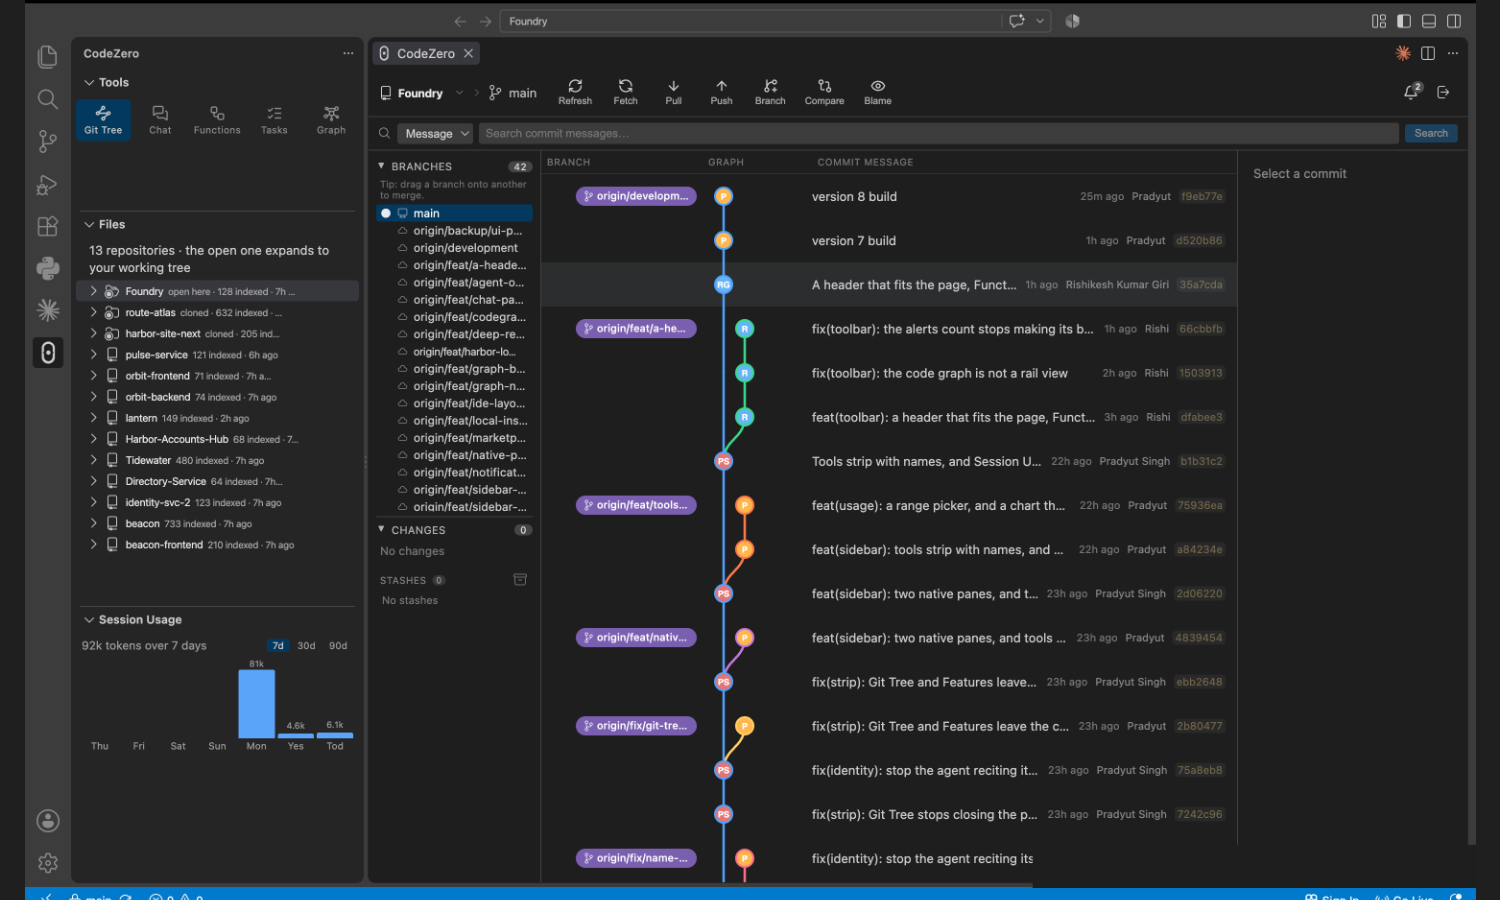1500x900 pixels.
Task: Click the Mon usage bar labeled 81k
Action: pyautogui.click(x=256, y=703)
